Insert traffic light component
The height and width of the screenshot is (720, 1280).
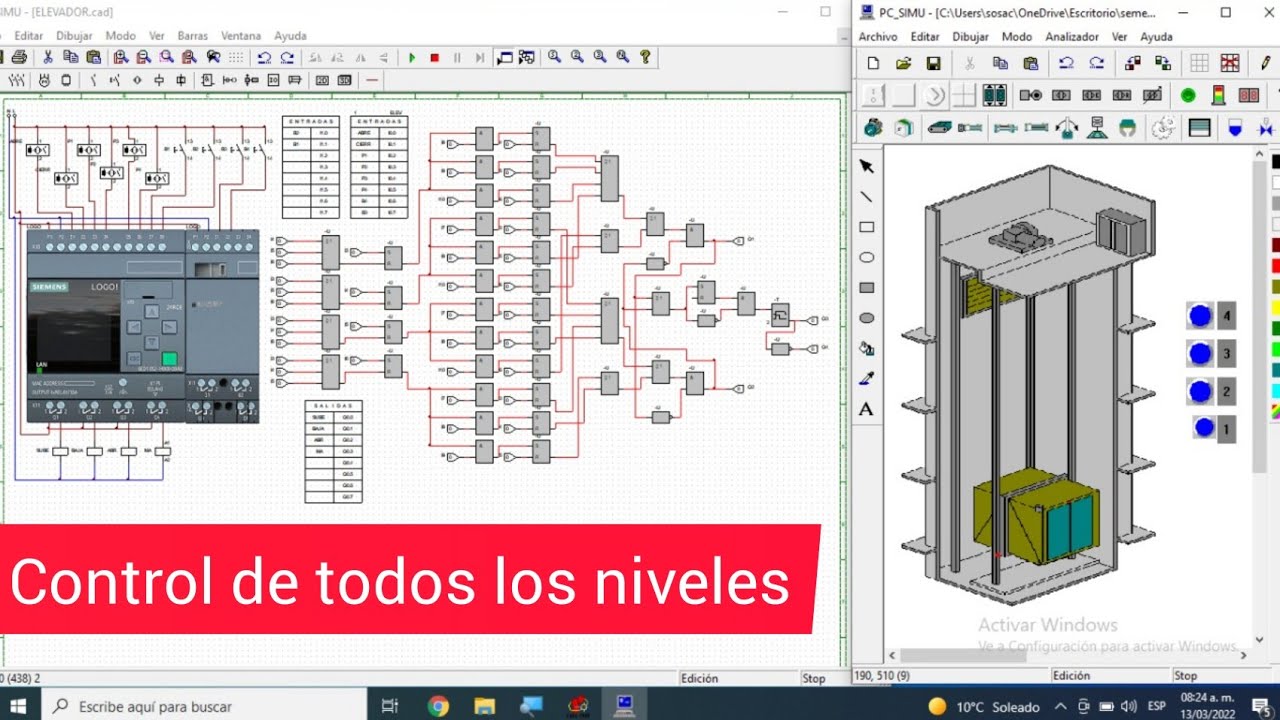tap(1218, 95)
